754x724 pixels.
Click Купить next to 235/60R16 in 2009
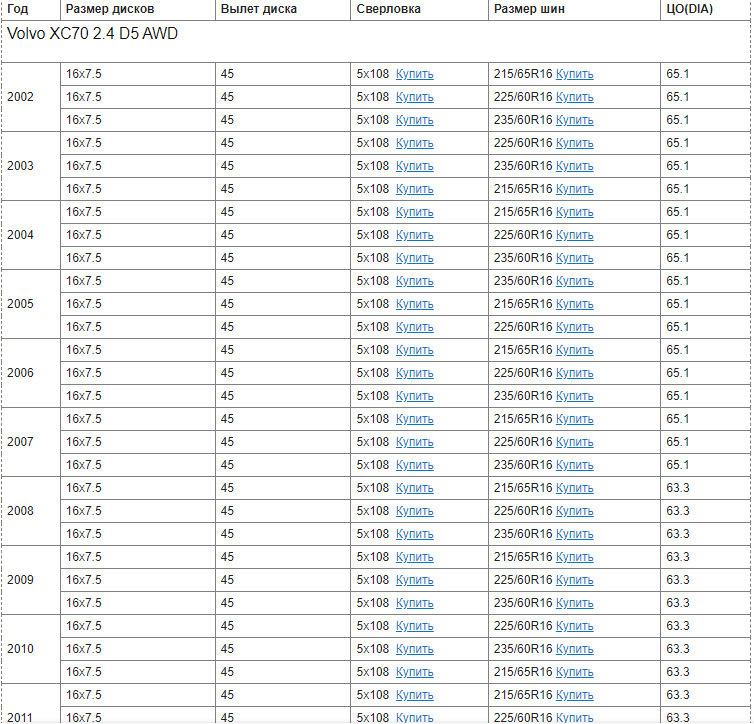pyautogui.click(x=575, y=603)
